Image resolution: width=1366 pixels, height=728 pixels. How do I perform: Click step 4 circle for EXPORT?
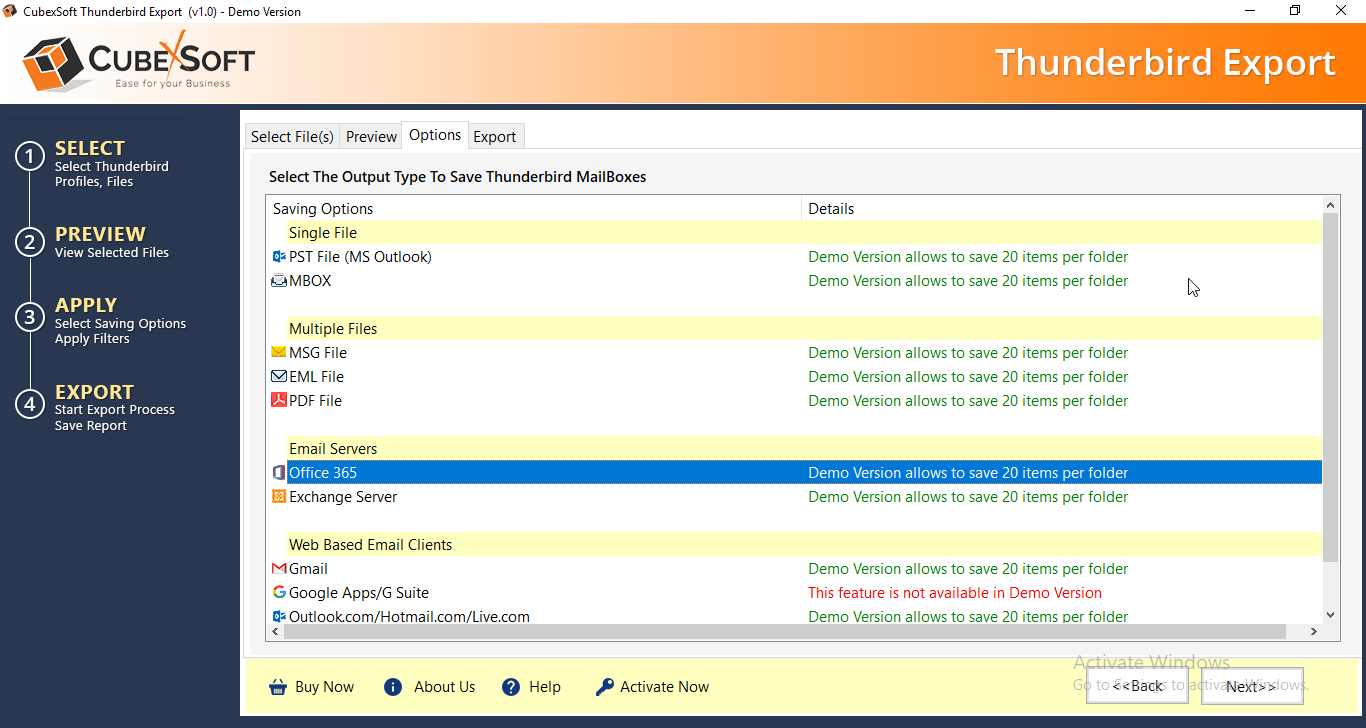point(30,404)
